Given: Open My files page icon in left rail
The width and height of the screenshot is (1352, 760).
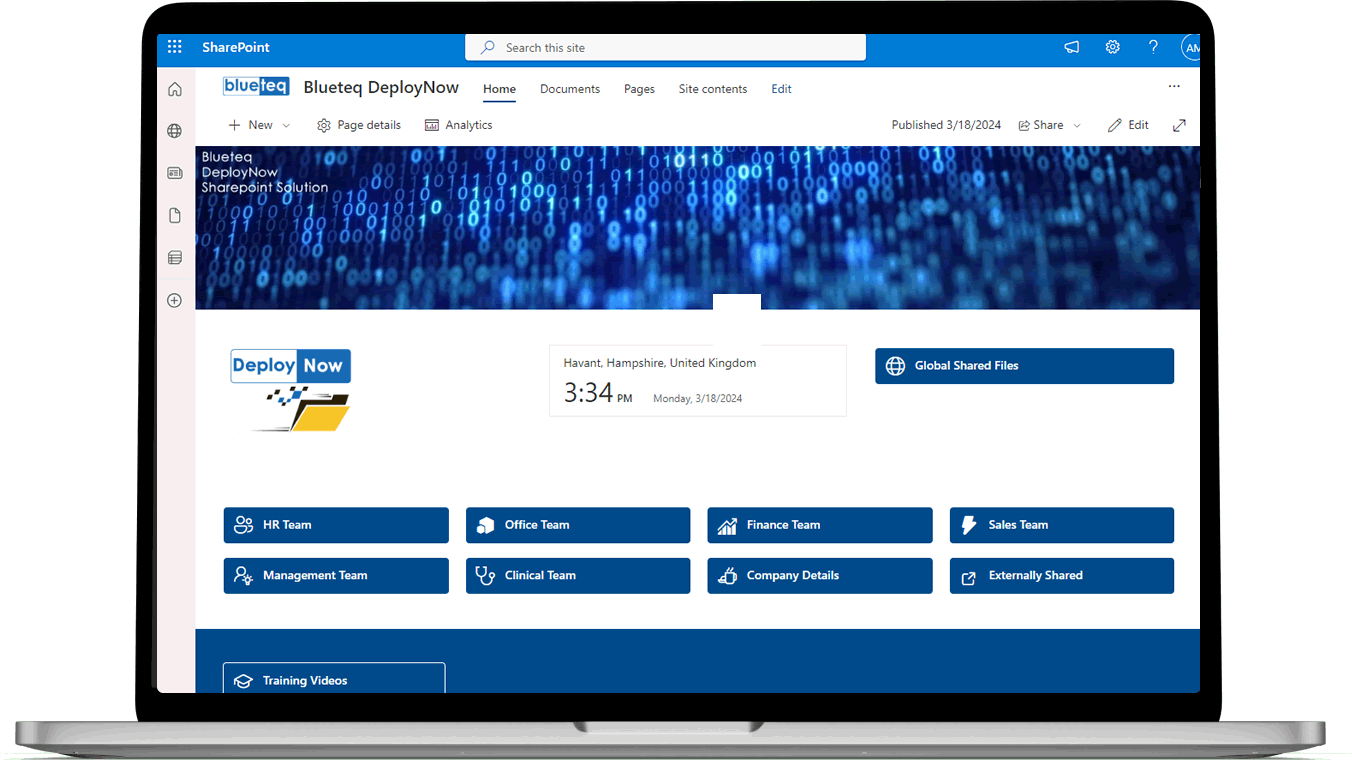Looking at the screenshot, I should pyautogui.click(x=175, y=216).
